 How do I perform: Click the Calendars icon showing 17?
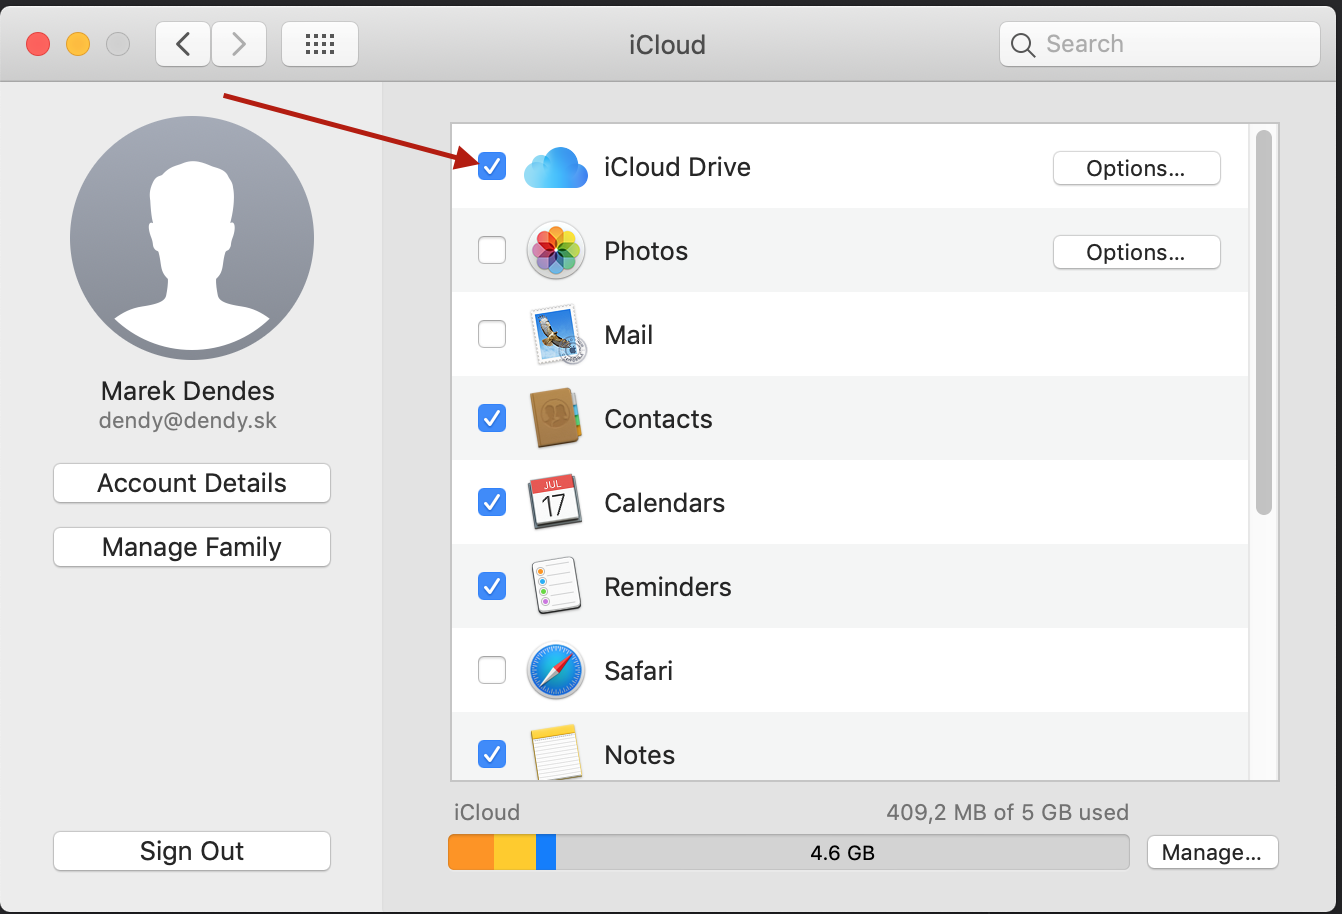(x=554, y=502)
